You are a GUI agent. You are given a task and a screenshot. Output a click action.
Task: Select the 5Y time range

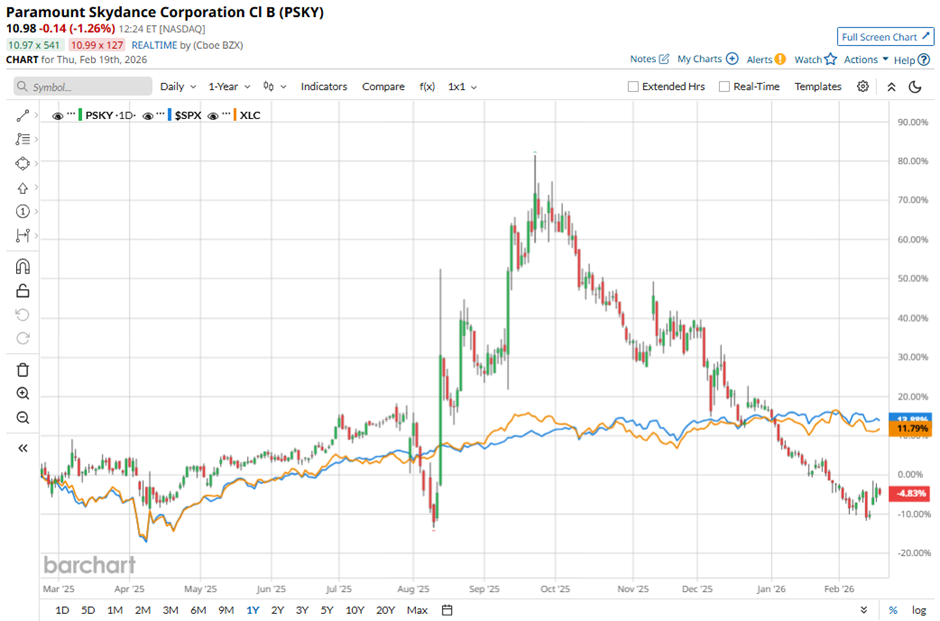pos(327,610)
